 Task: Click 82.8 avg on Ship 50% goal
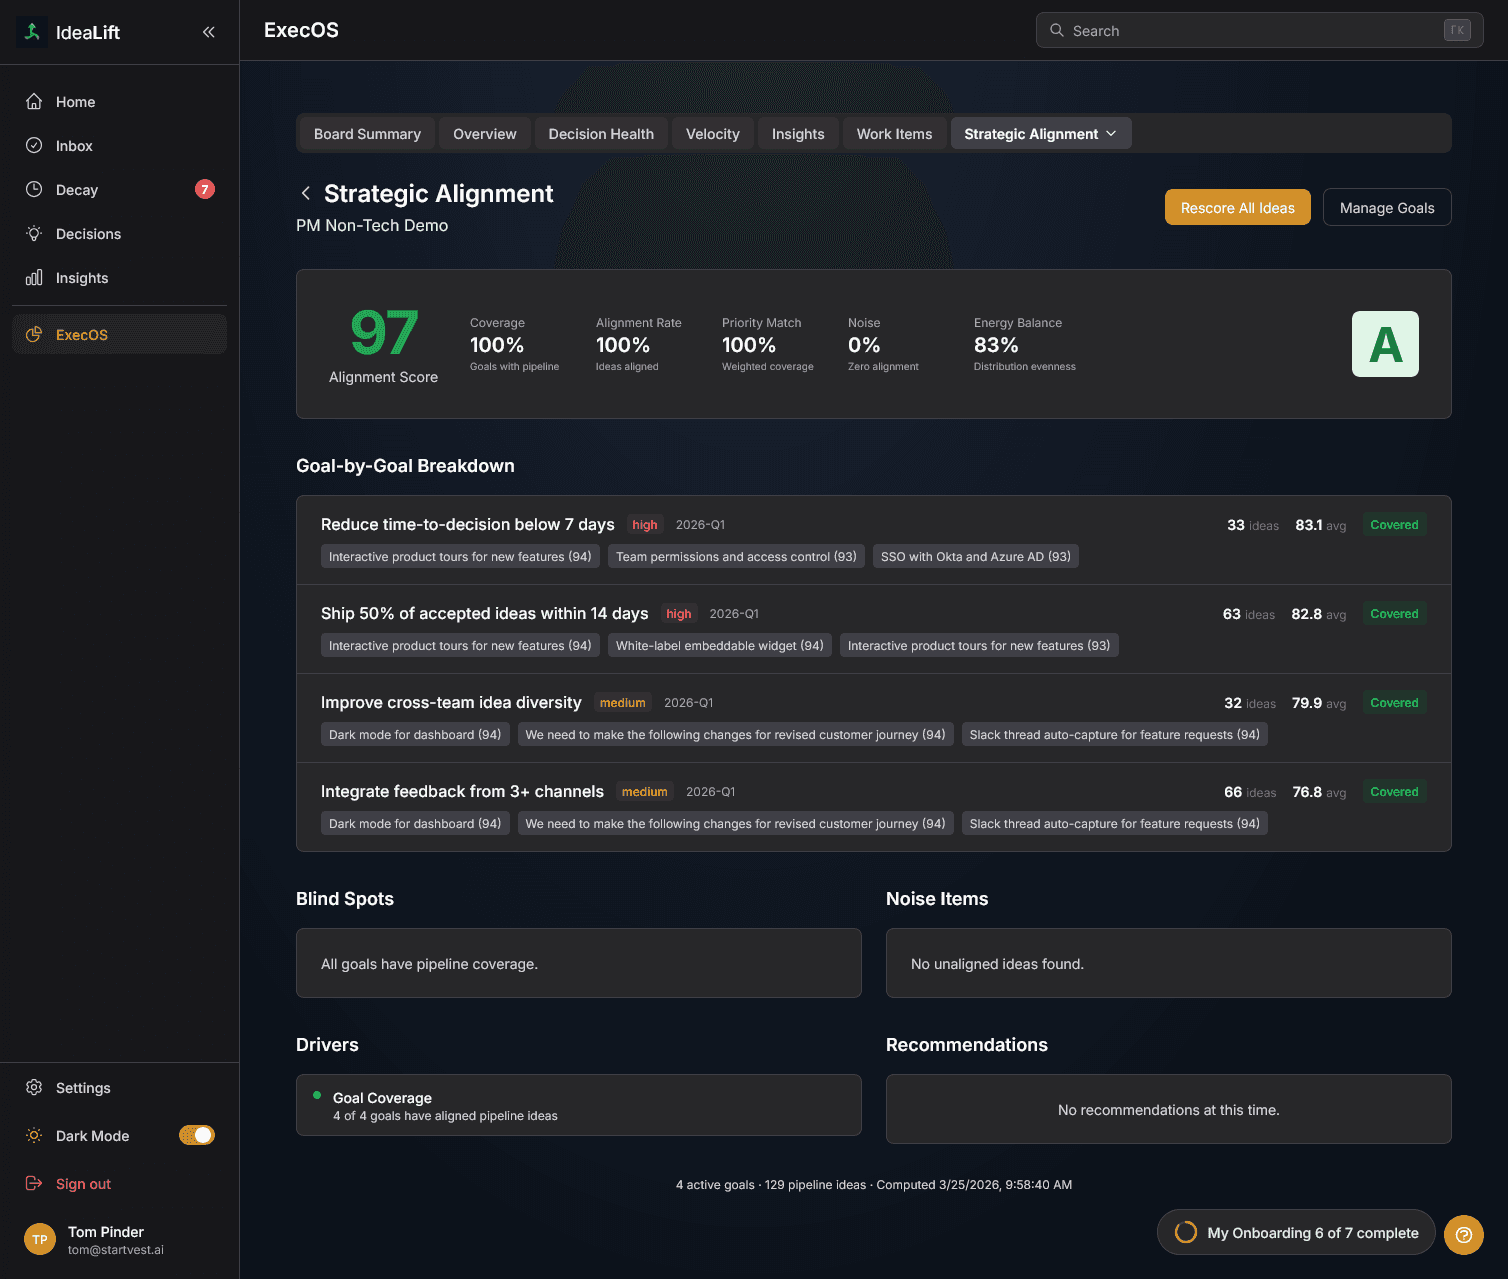tap(1318, 614)
